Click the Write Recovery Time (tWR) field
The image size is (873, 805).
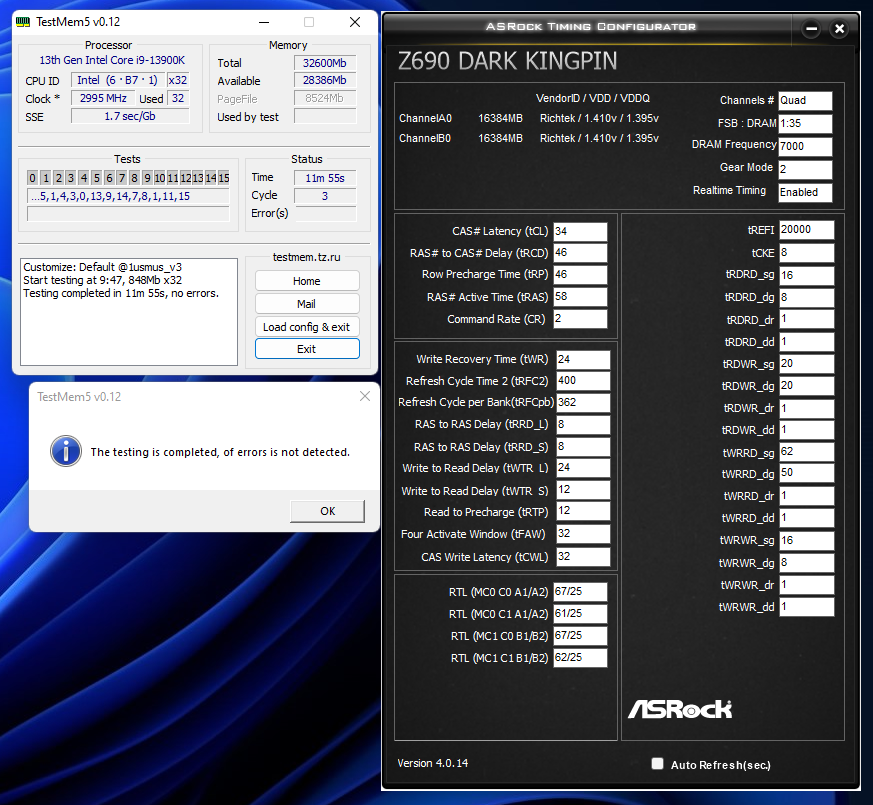pos(583,360)
